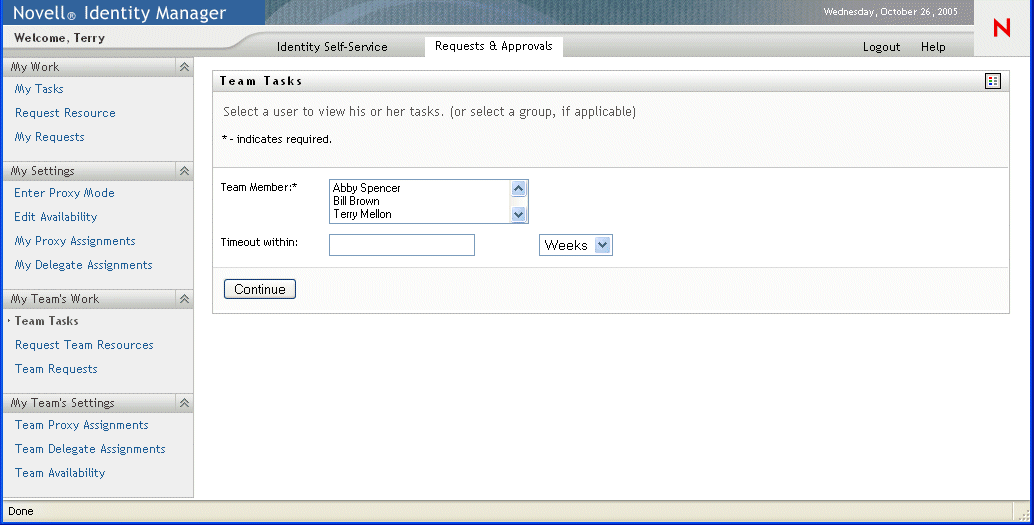
Task: Collapse the My Team's Settings section
Action: [184, 403]
